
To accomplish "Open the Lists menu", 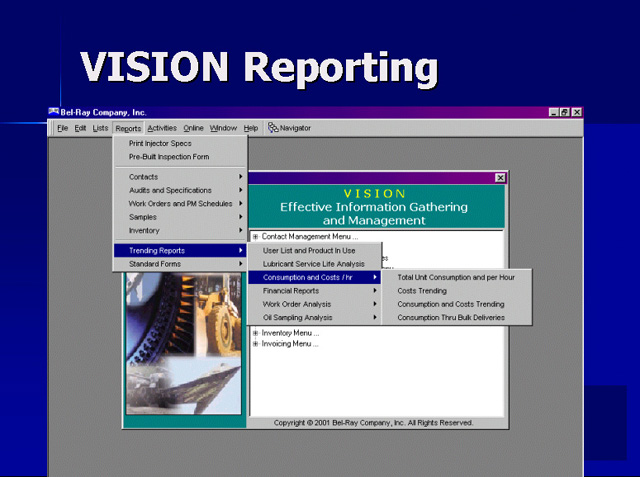I will 100,128.
